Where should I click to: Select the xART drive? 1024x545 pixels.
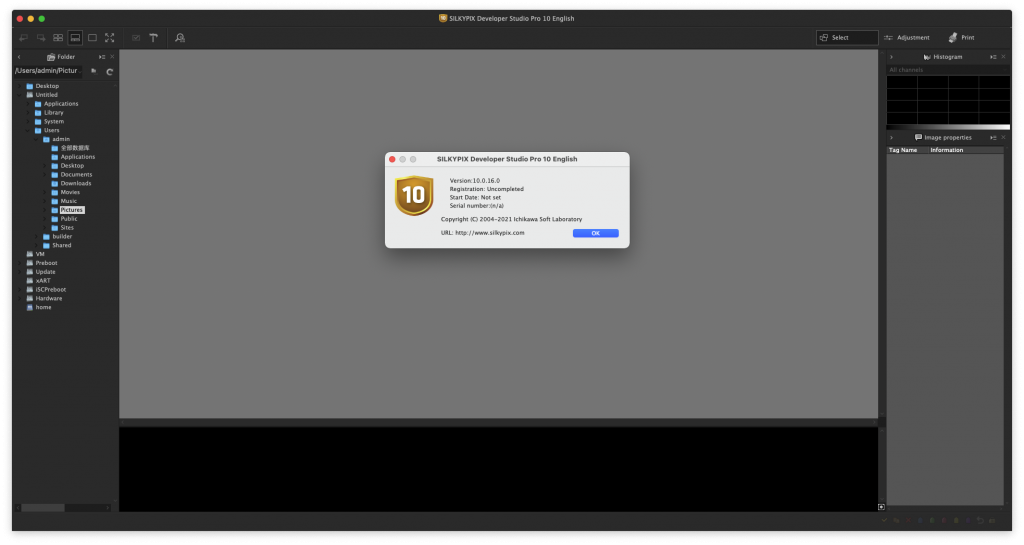42,281
